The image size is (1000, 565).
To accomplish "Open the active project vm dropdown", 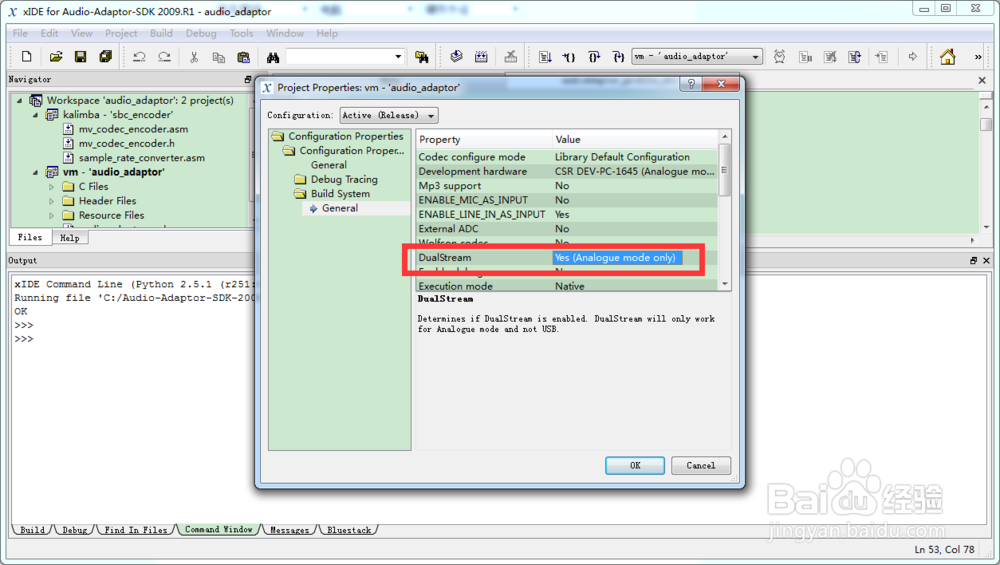I will (697, 57).
